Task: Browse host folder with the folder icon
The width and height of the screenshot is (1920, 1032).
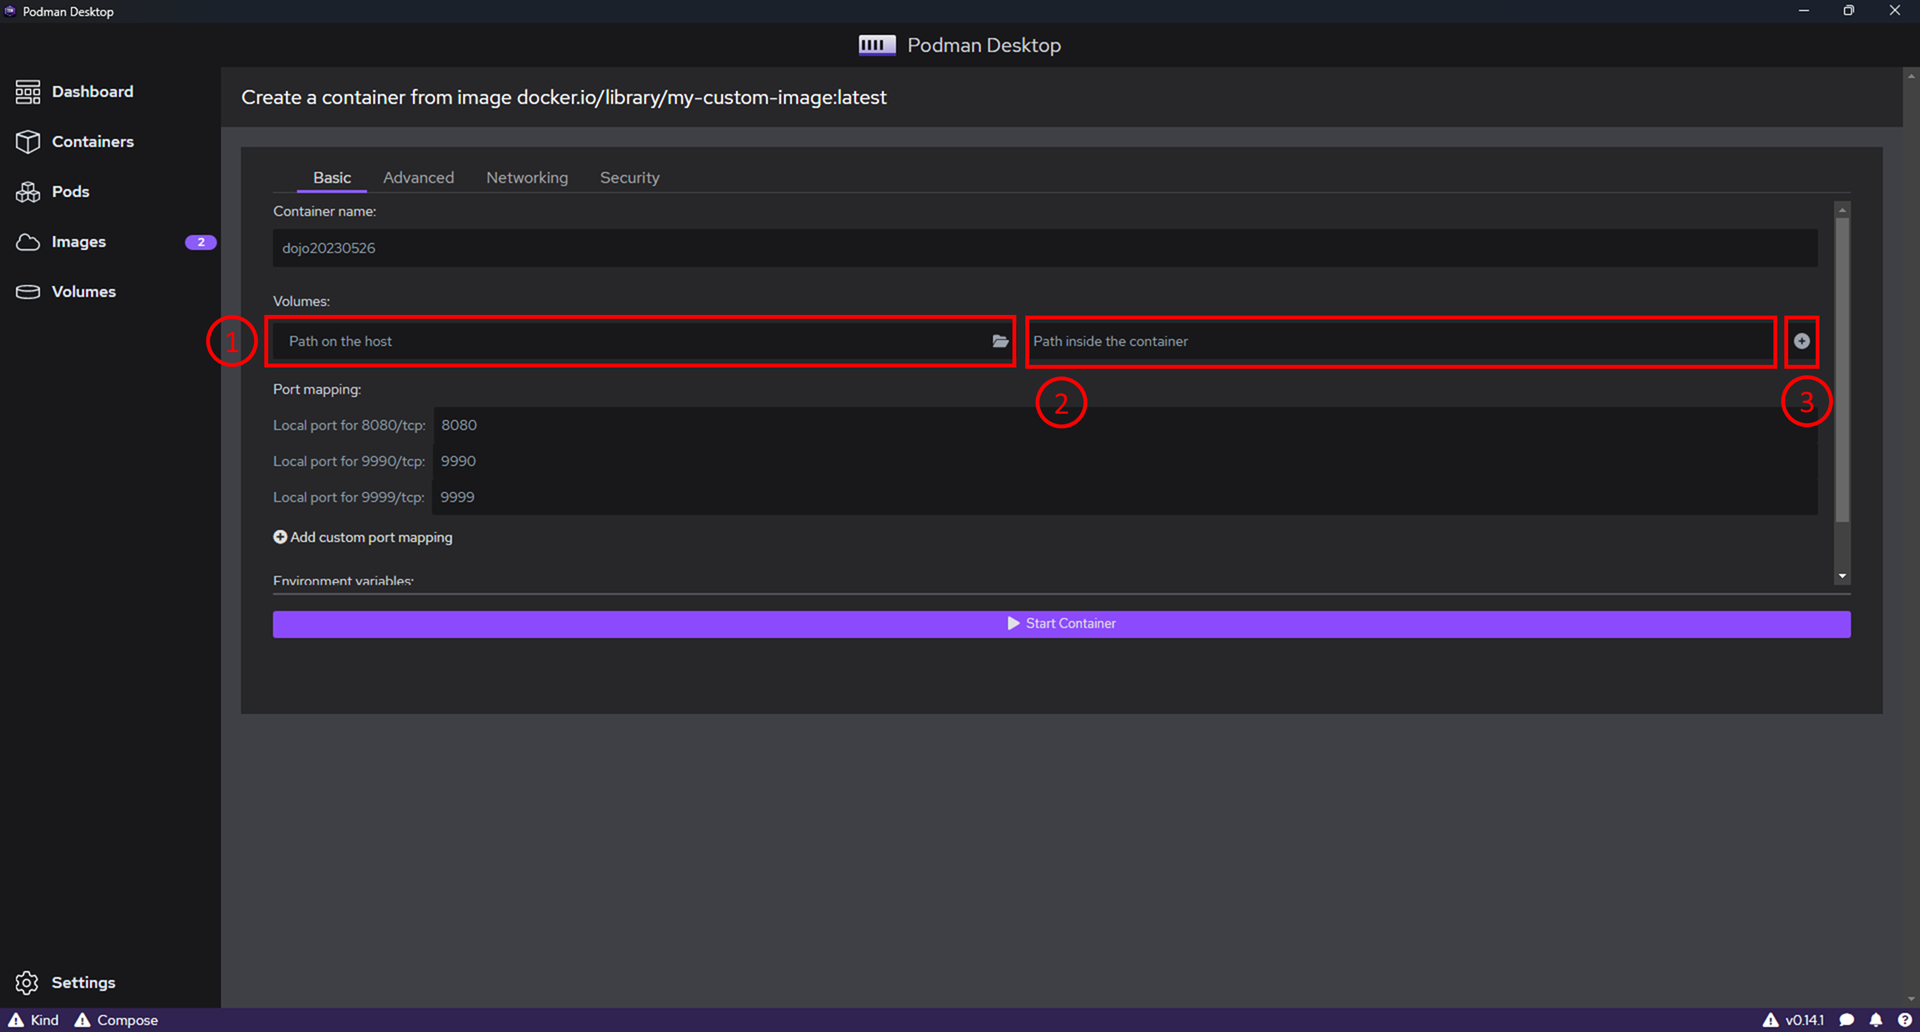Action: click(x=1000, y=341)
